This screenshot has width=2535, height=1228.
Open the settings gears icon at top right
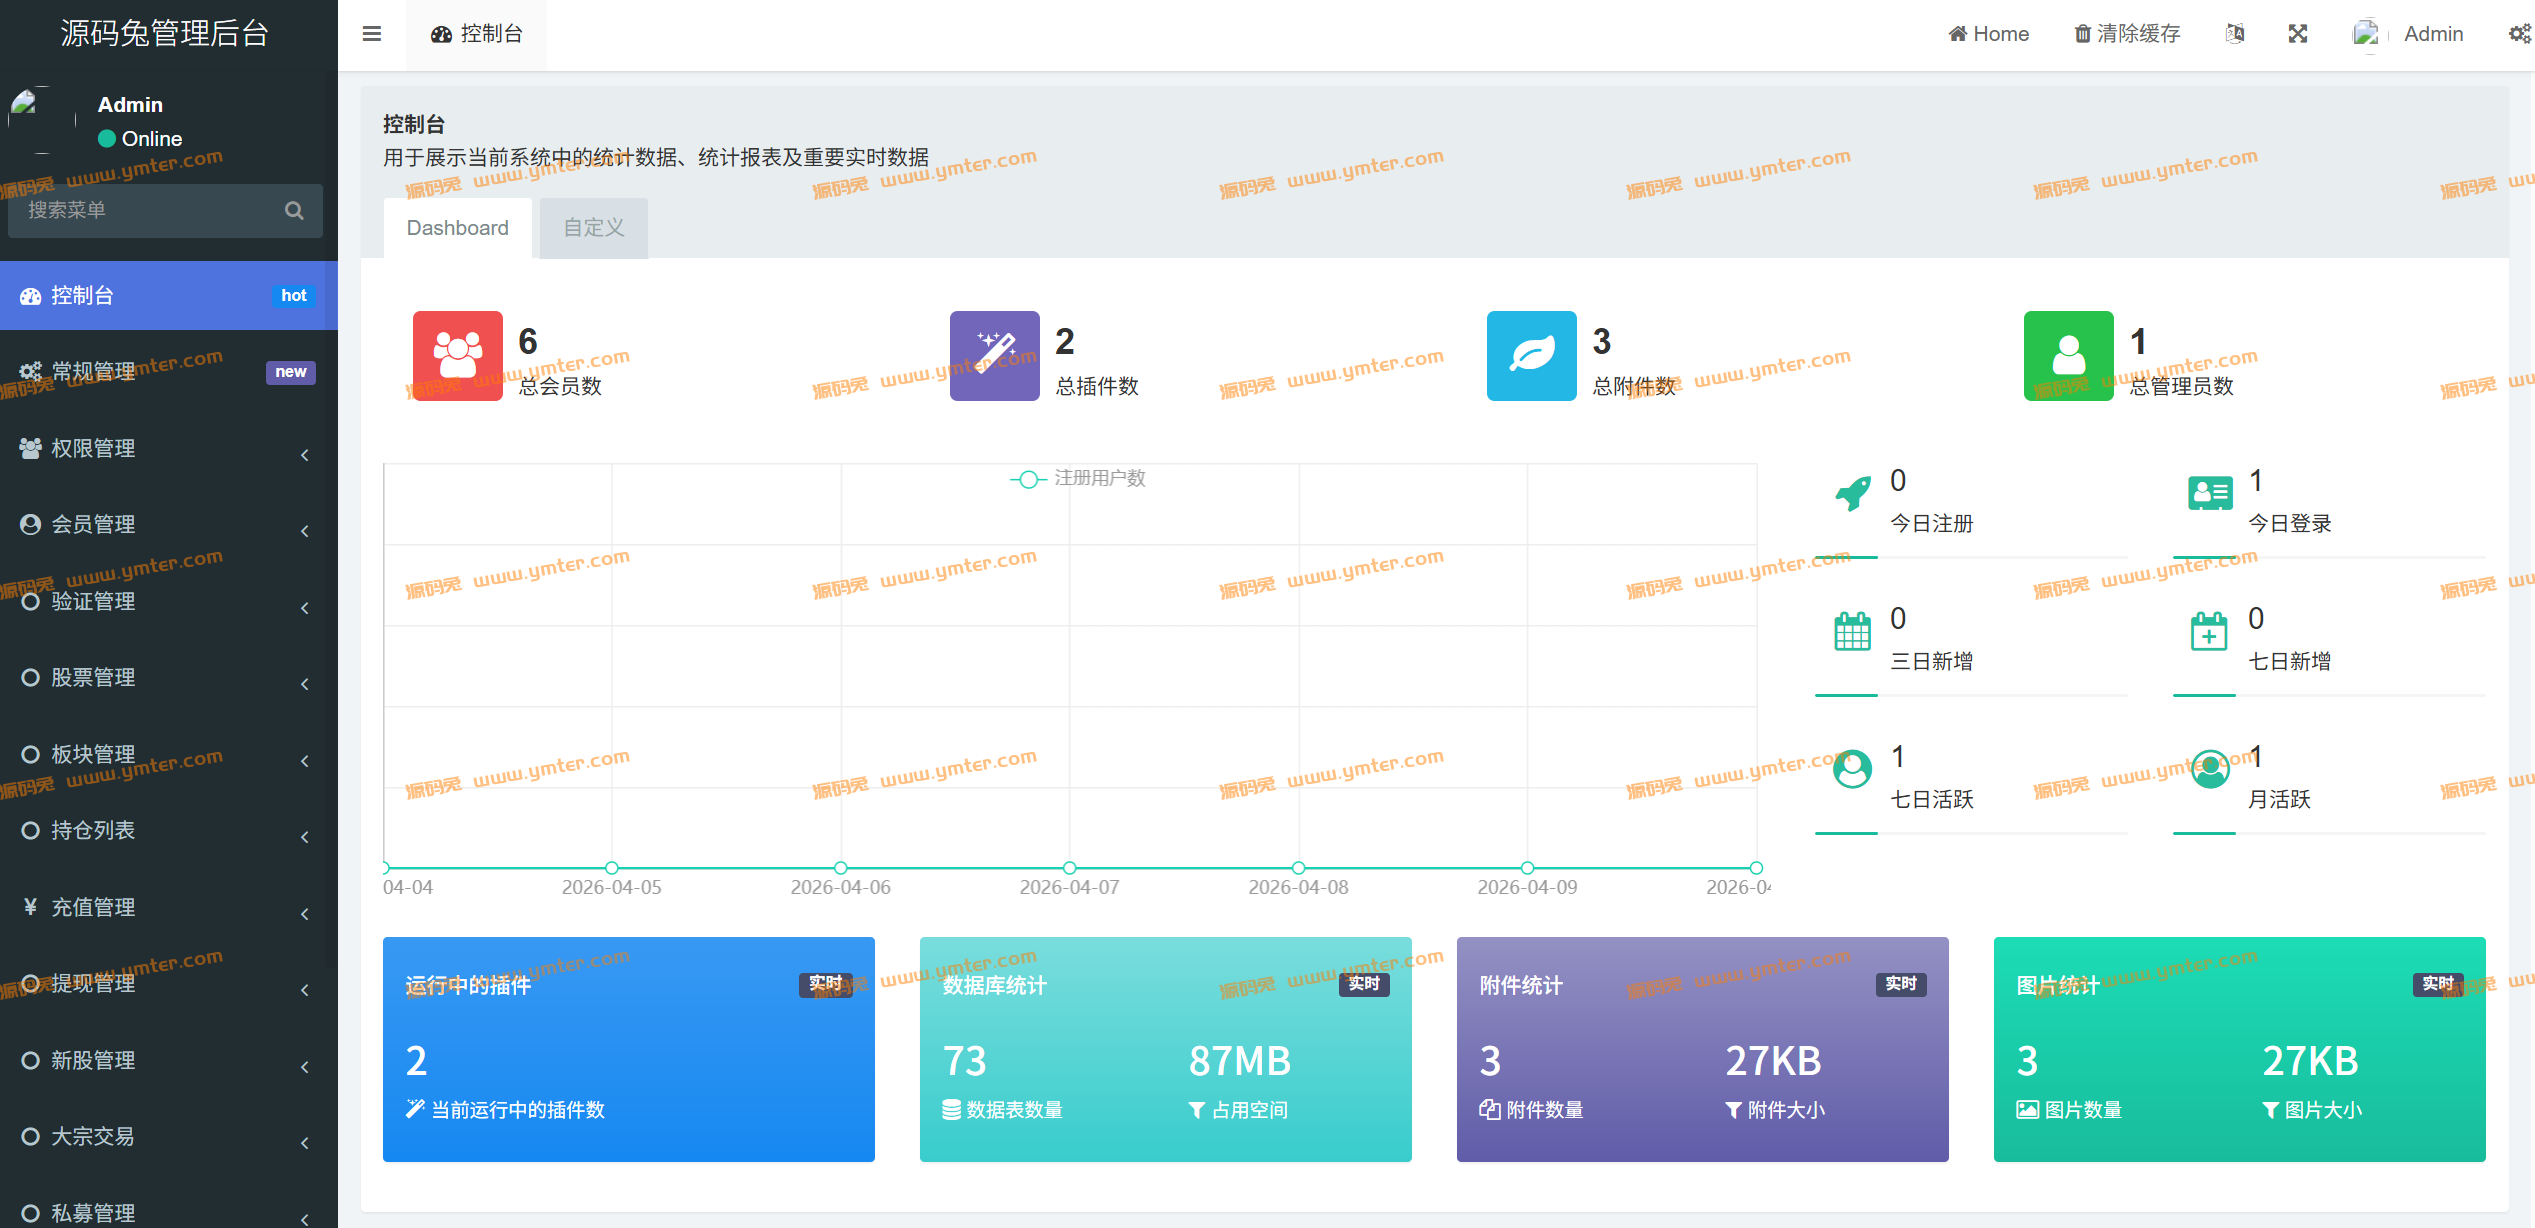click(2519, 34)
